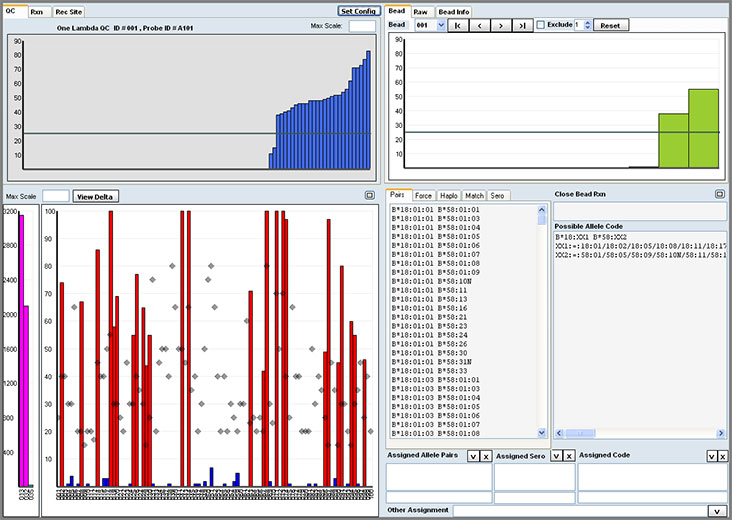Switch to the Rec Site tab

click(x=69, y=11)
